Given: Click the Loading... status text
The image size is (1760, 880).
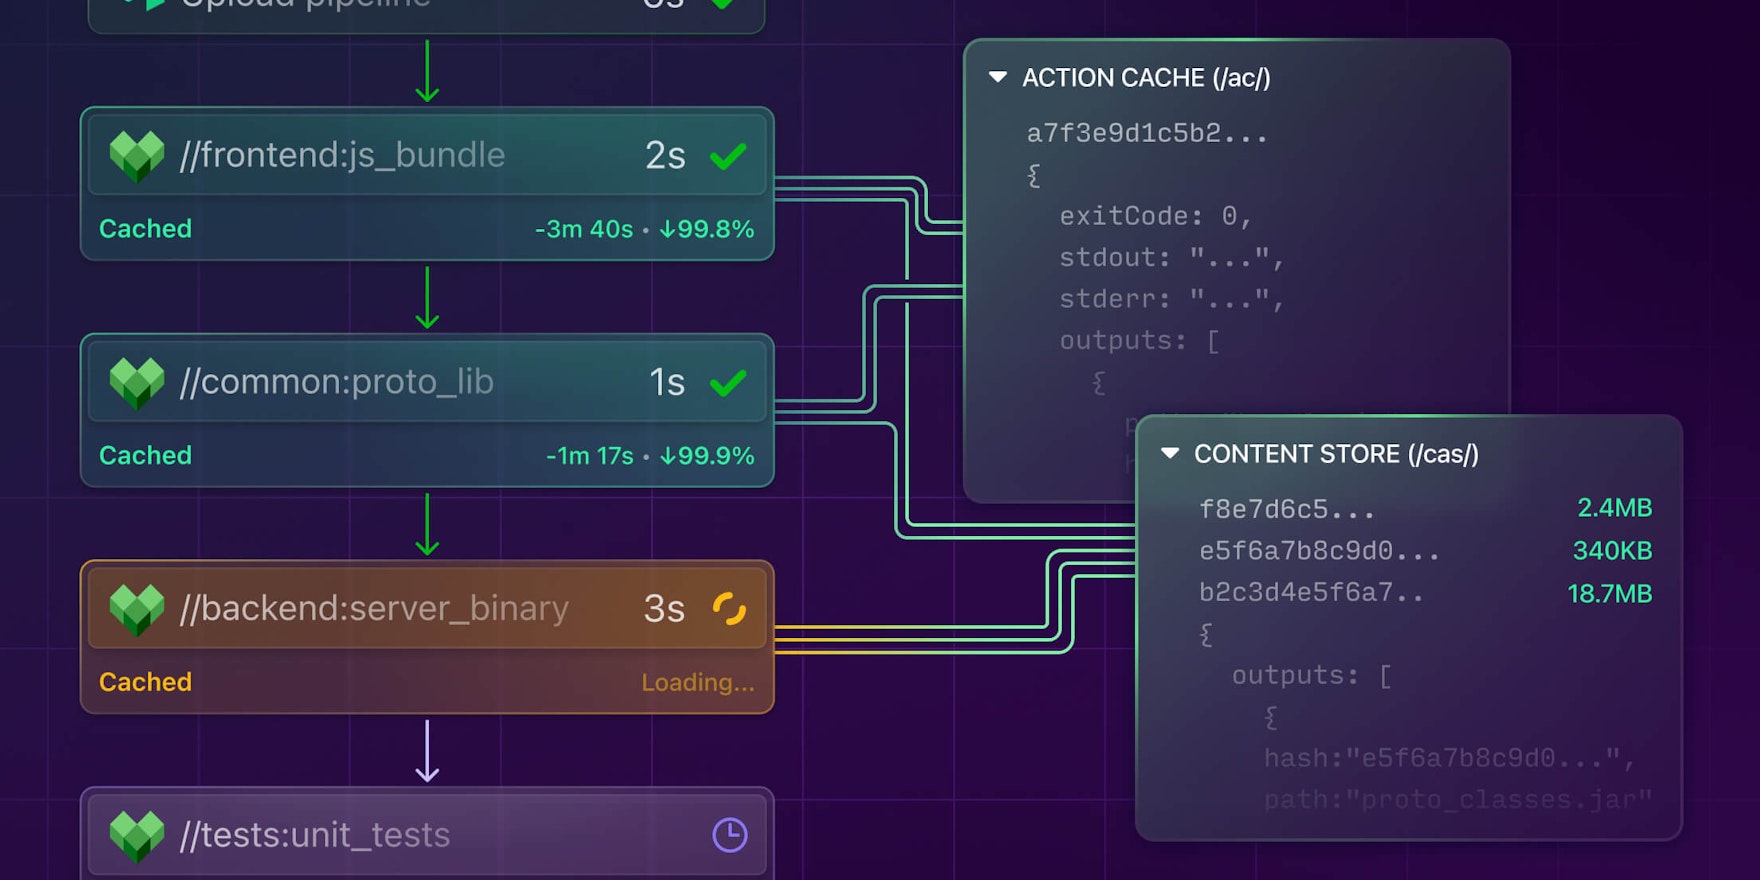Looking at the screenshot, I should point(698,683).
